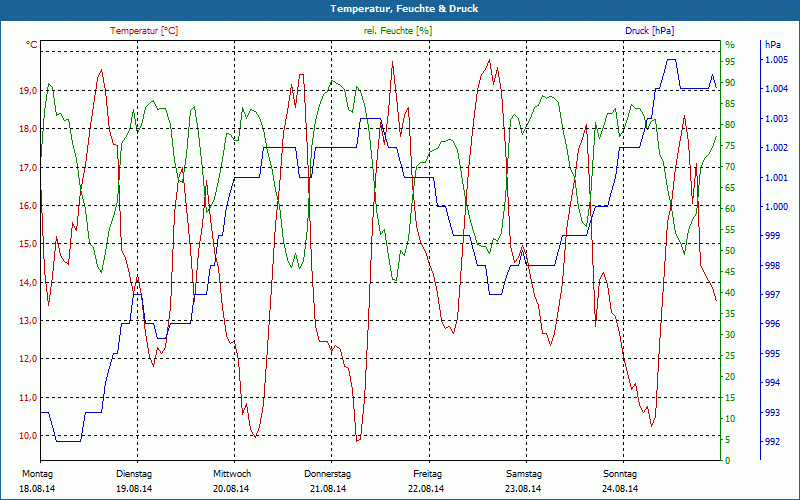
Task: Click the '%' humidity axis unit label
Action: click(x=730, y=45)
